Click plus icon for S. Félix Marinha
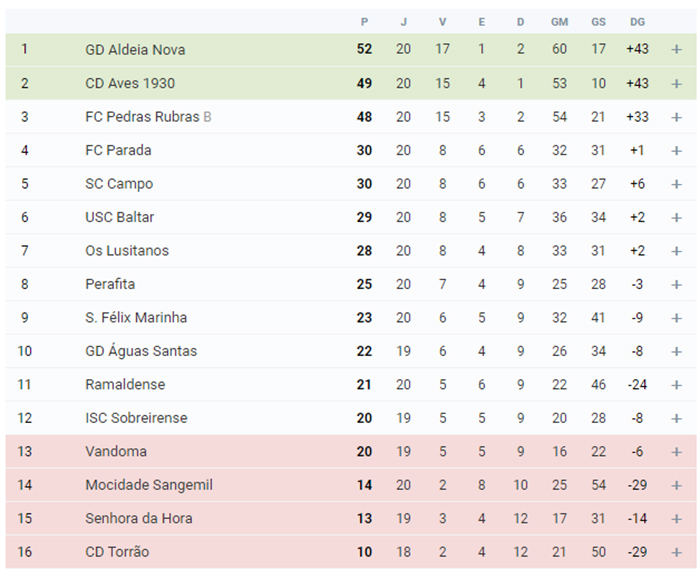The width and height of the screenshot is (700, 579). pyautogui.click(x=676, y=318)
